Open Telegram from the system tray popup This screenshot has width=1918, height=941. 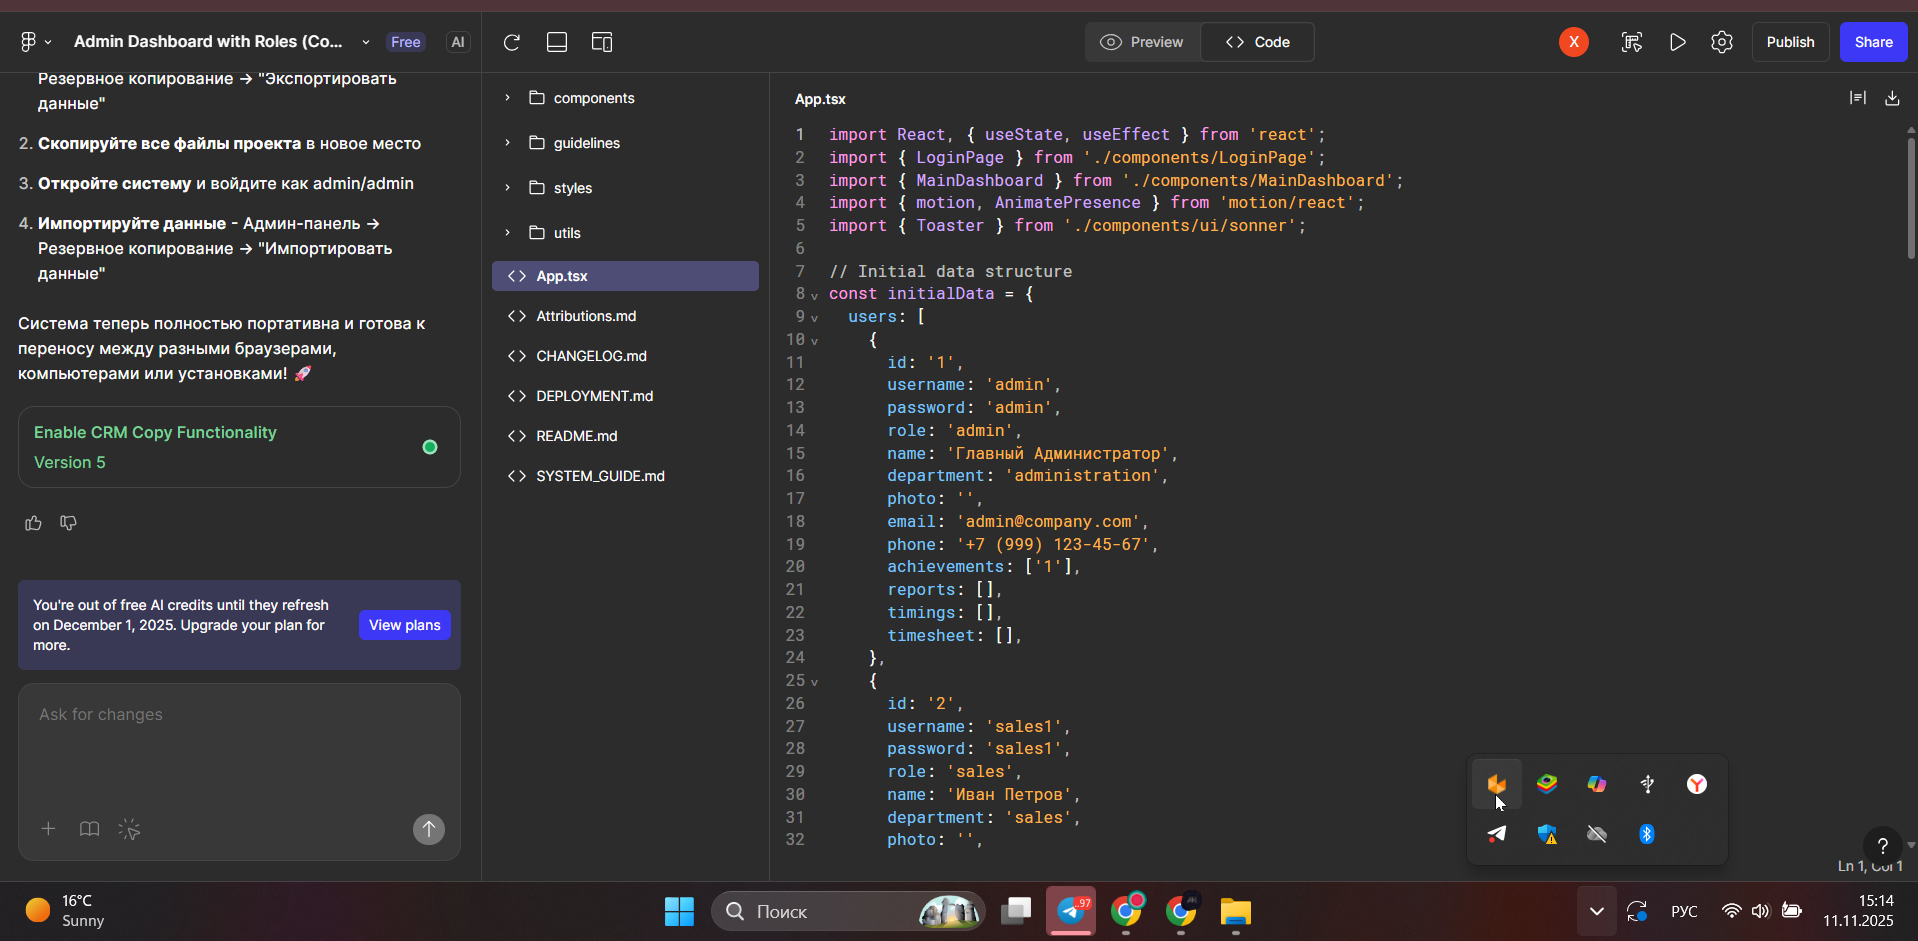pyautogui.click(x=1497, y=834)
